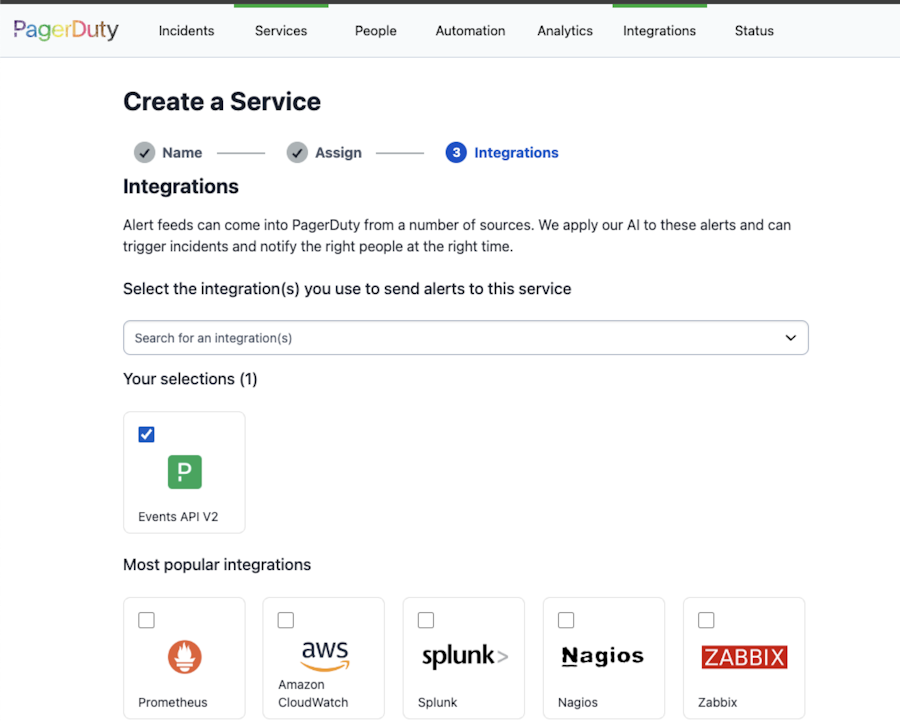
Task: Open the Automation menu
Action: coord(470,31)
